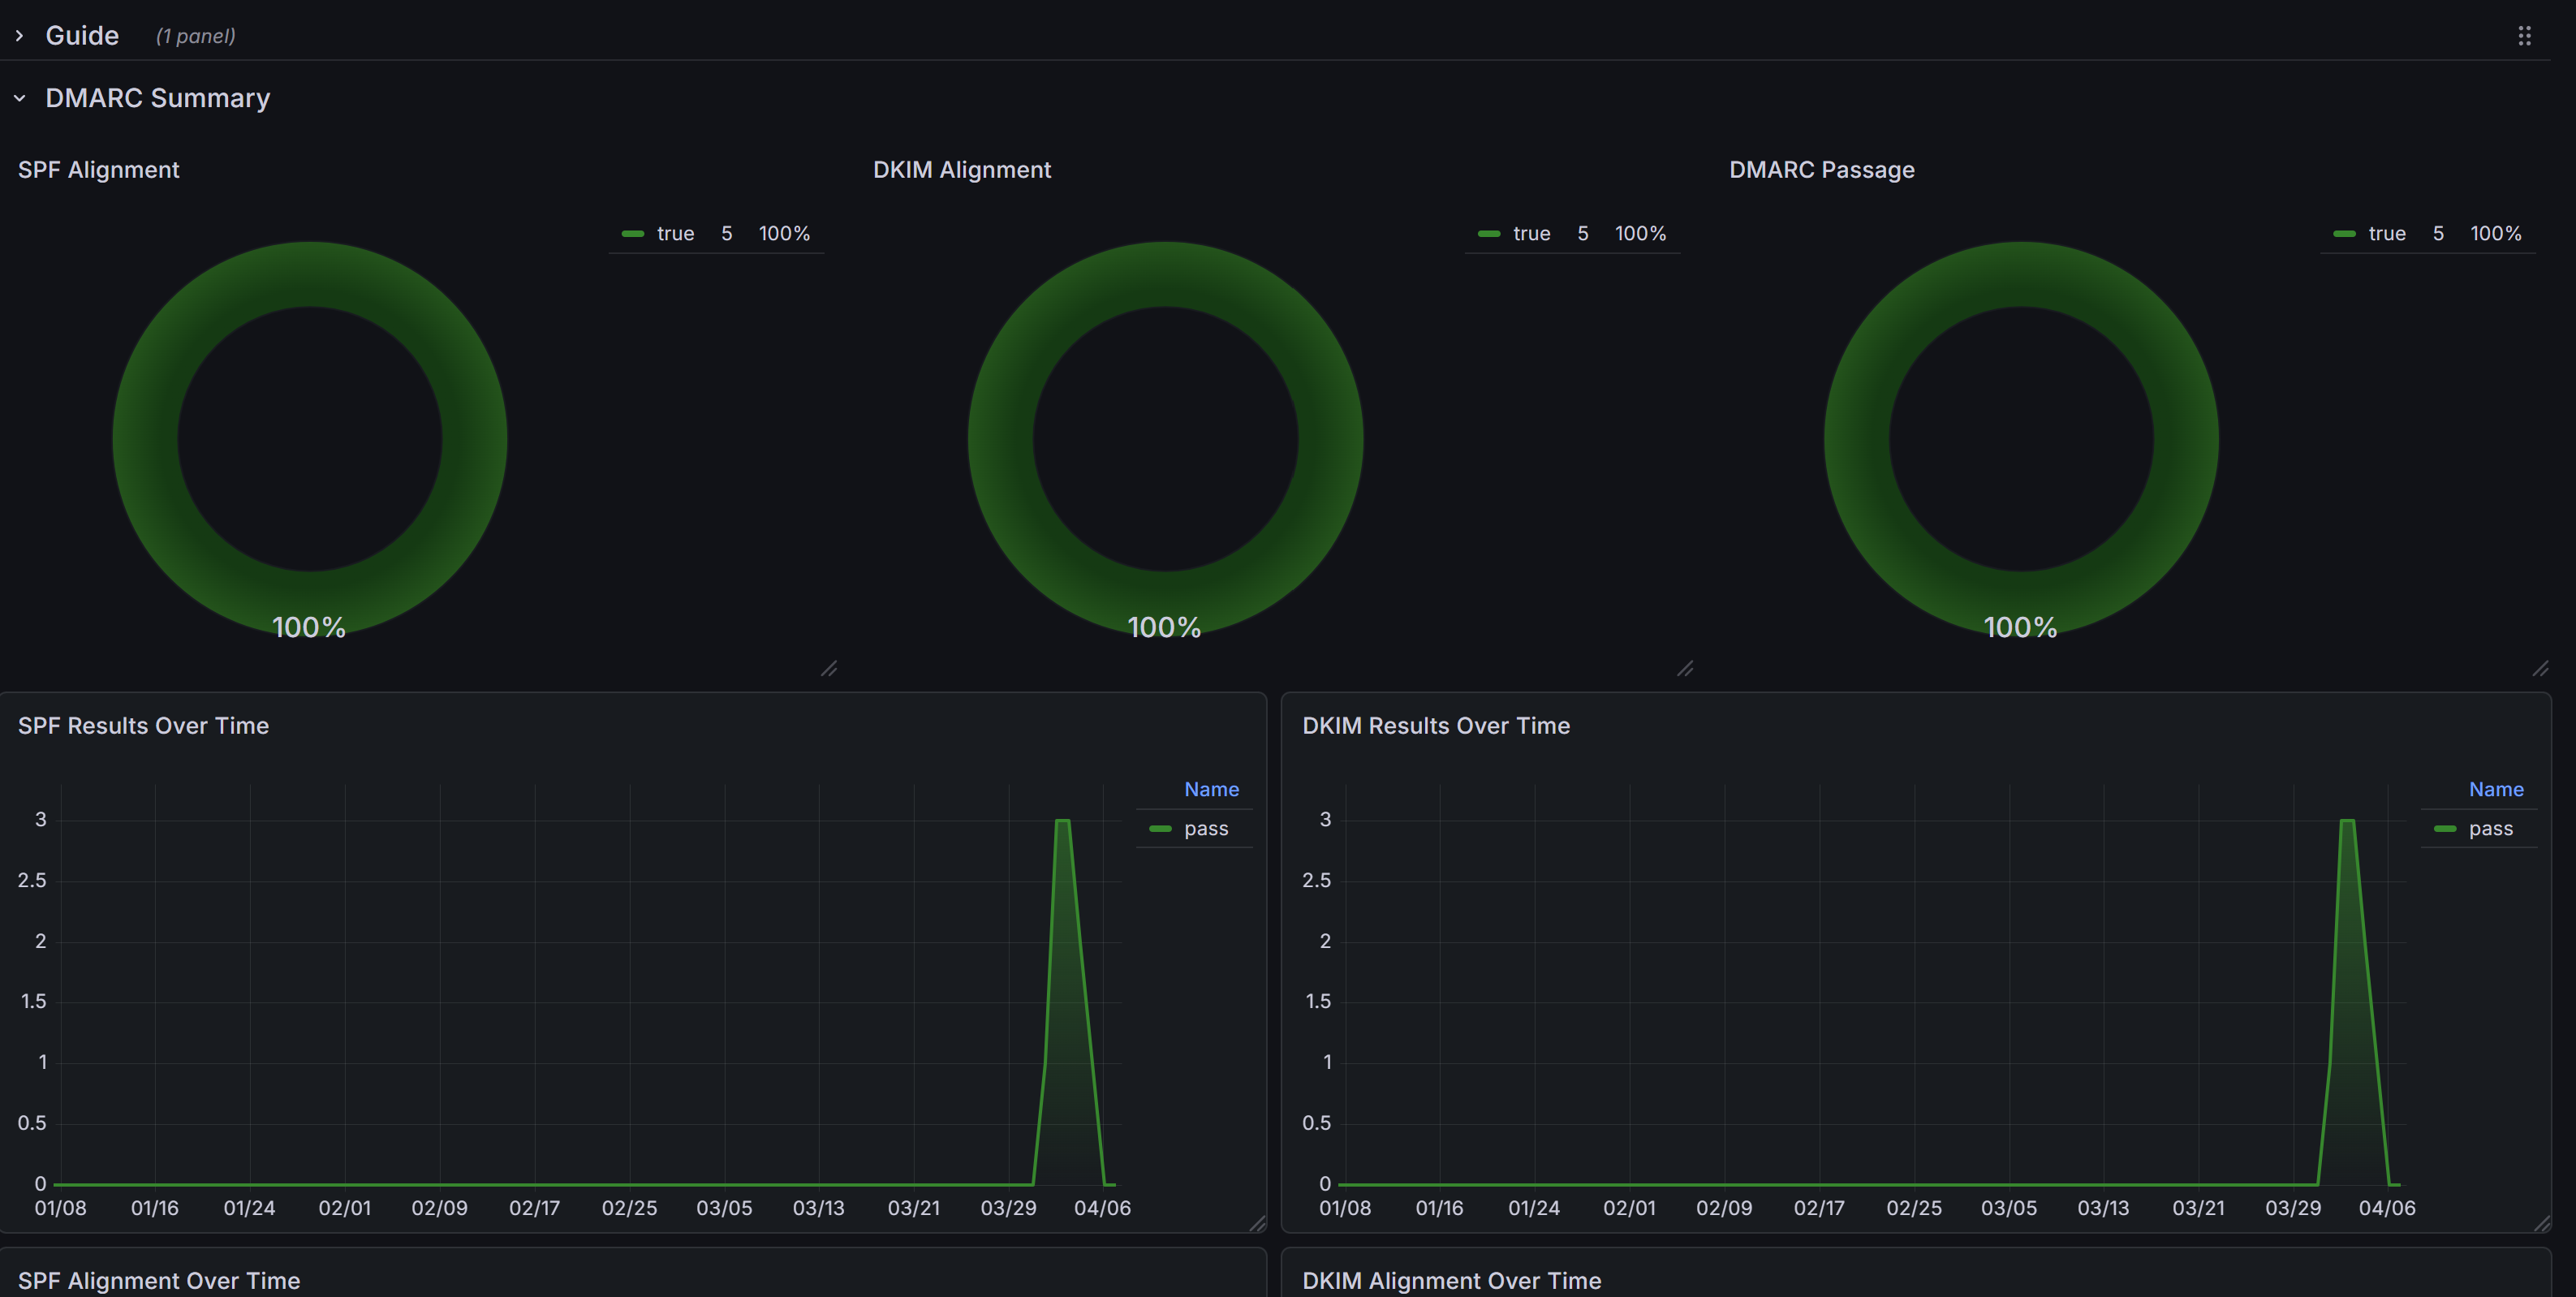The width and height of the screenshot is (2576, 1297).
Task: Click resize handle of DMARC Passage panel
Action: click(x=2540, y=668)
